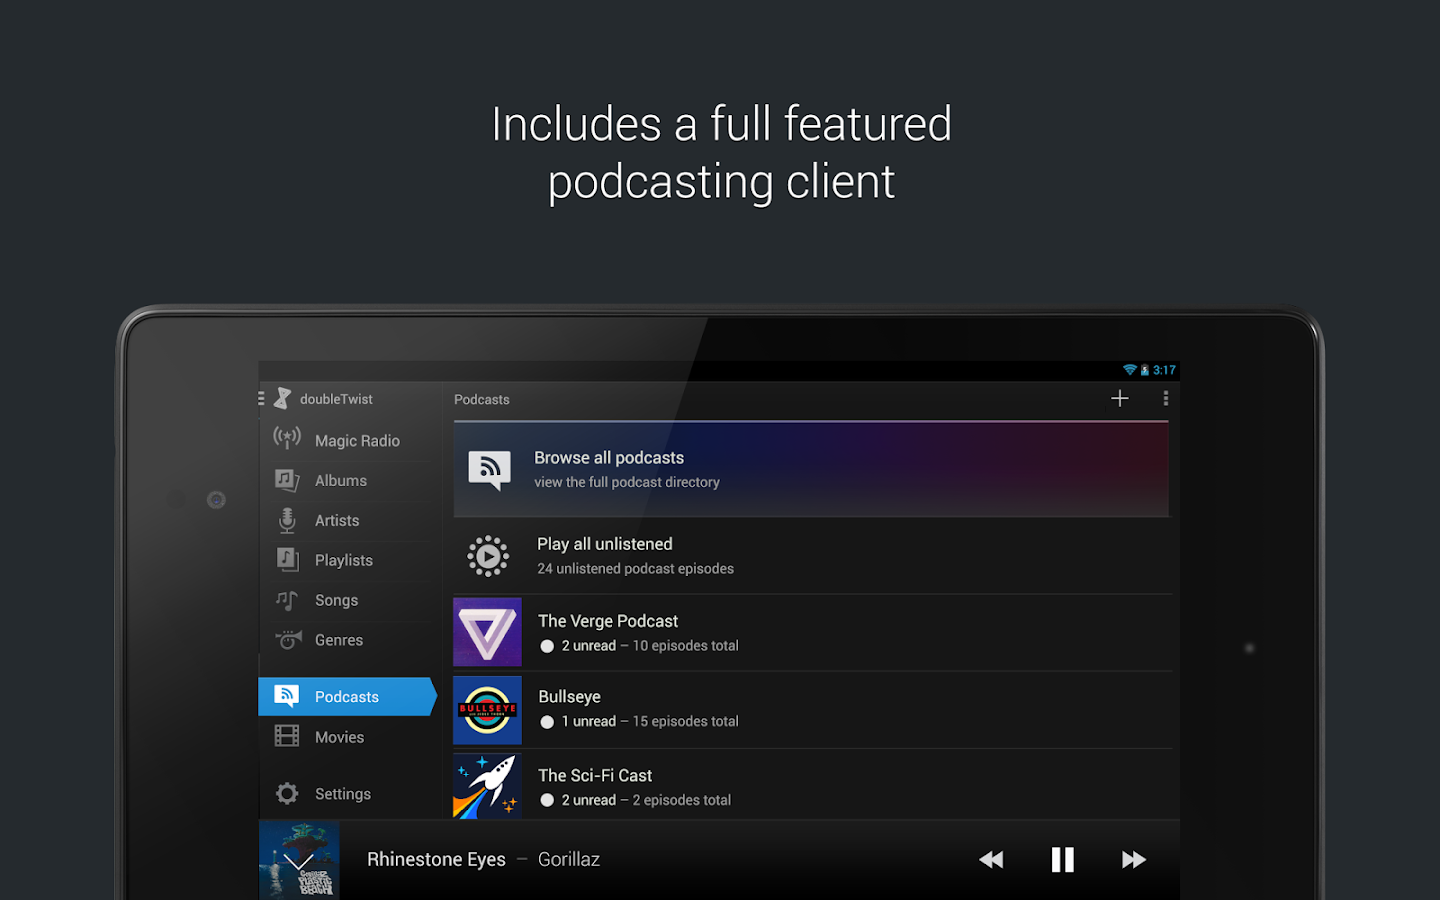Open the three-dot overflow menu
This screenshot has width=1440, height=900.
tap(1165, 399)
